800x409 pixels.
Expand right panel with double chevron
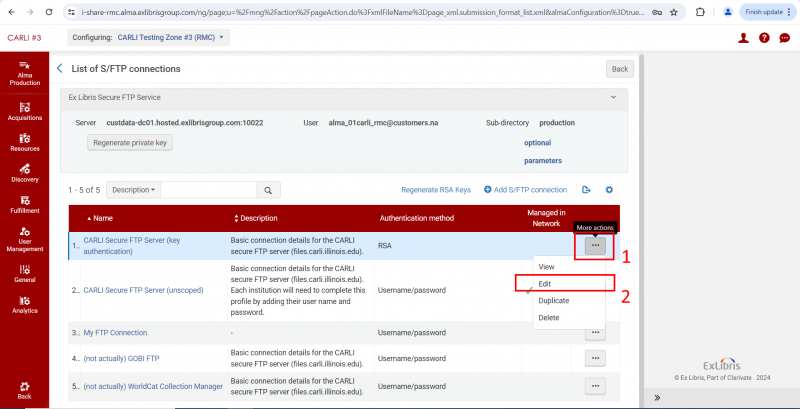(657, 397)
